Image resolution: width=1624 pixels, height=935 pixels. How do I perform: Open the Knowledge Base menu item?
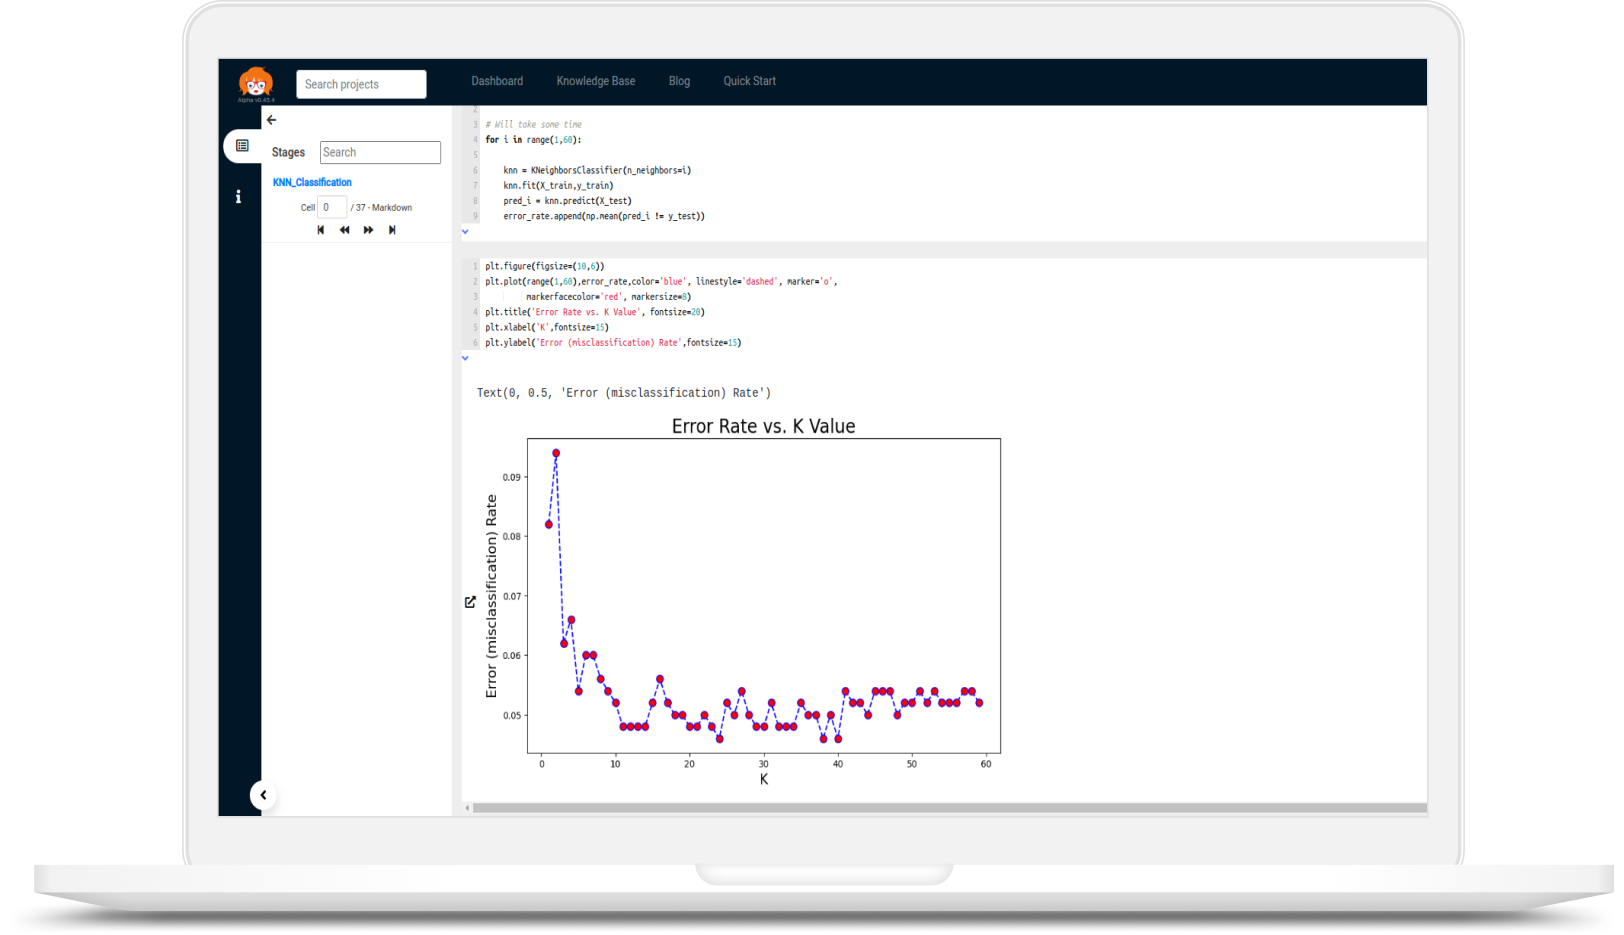coord(595,81)
